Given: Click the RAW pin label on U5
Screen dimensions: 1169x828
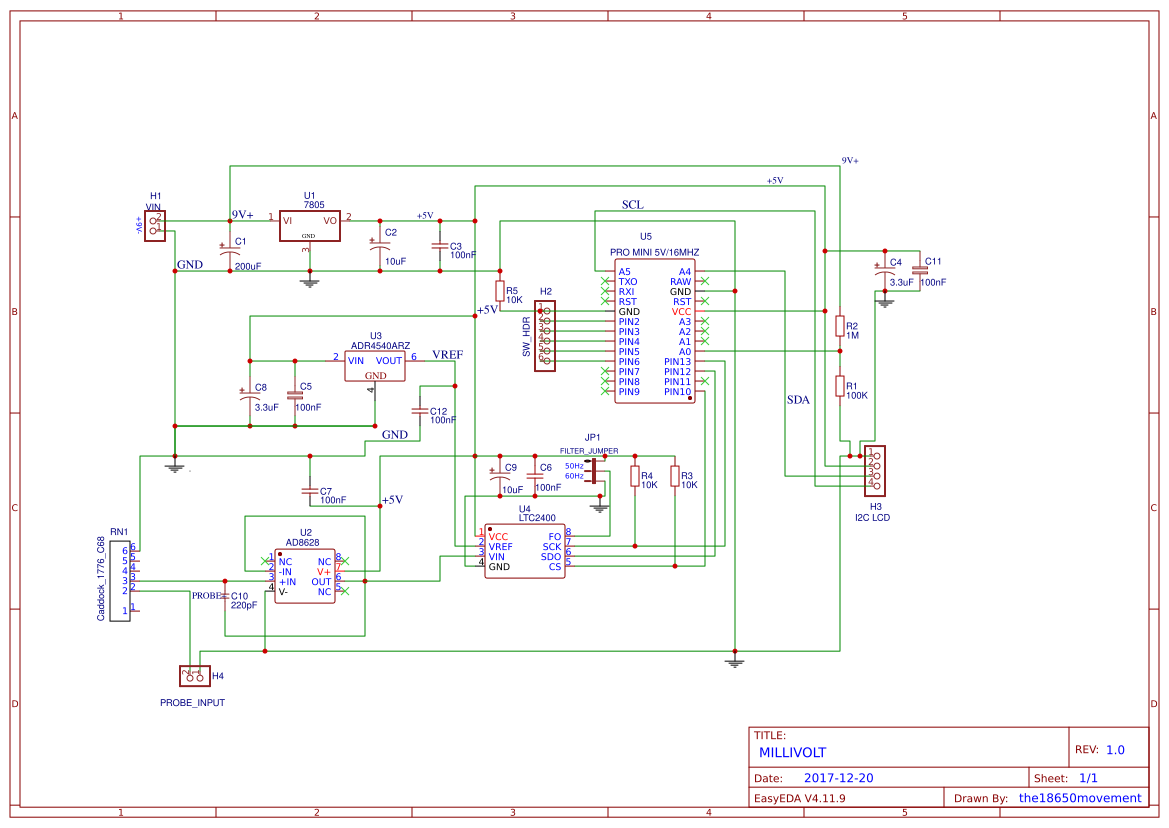Looking at the screenshot, I should pyautogui.click(x=681, y=282).
